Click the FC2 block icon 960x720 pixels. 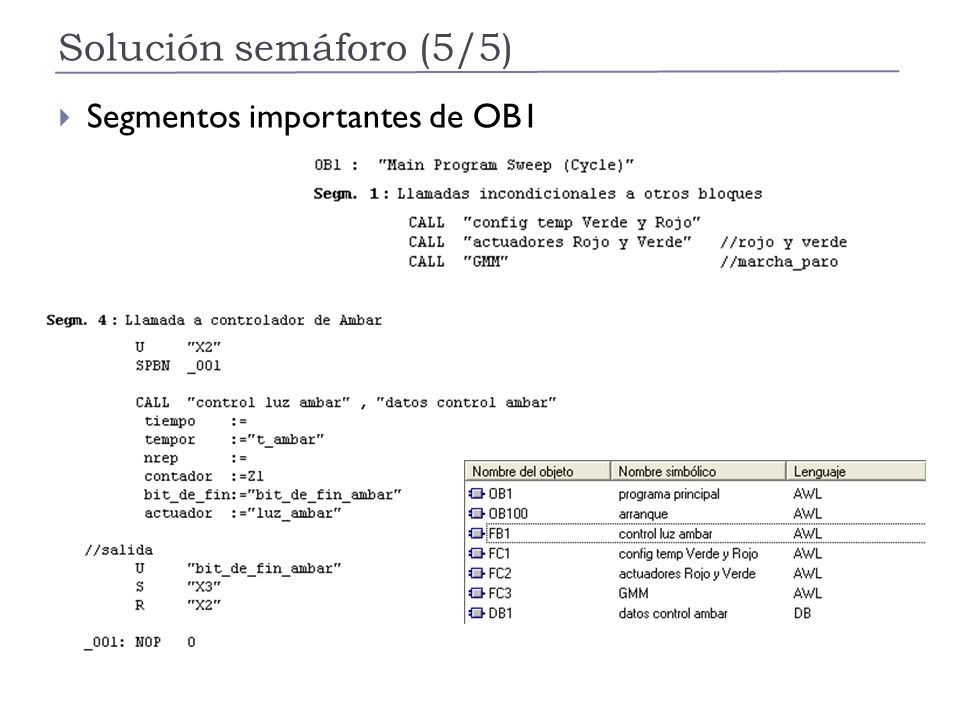[x=476, y=573]
